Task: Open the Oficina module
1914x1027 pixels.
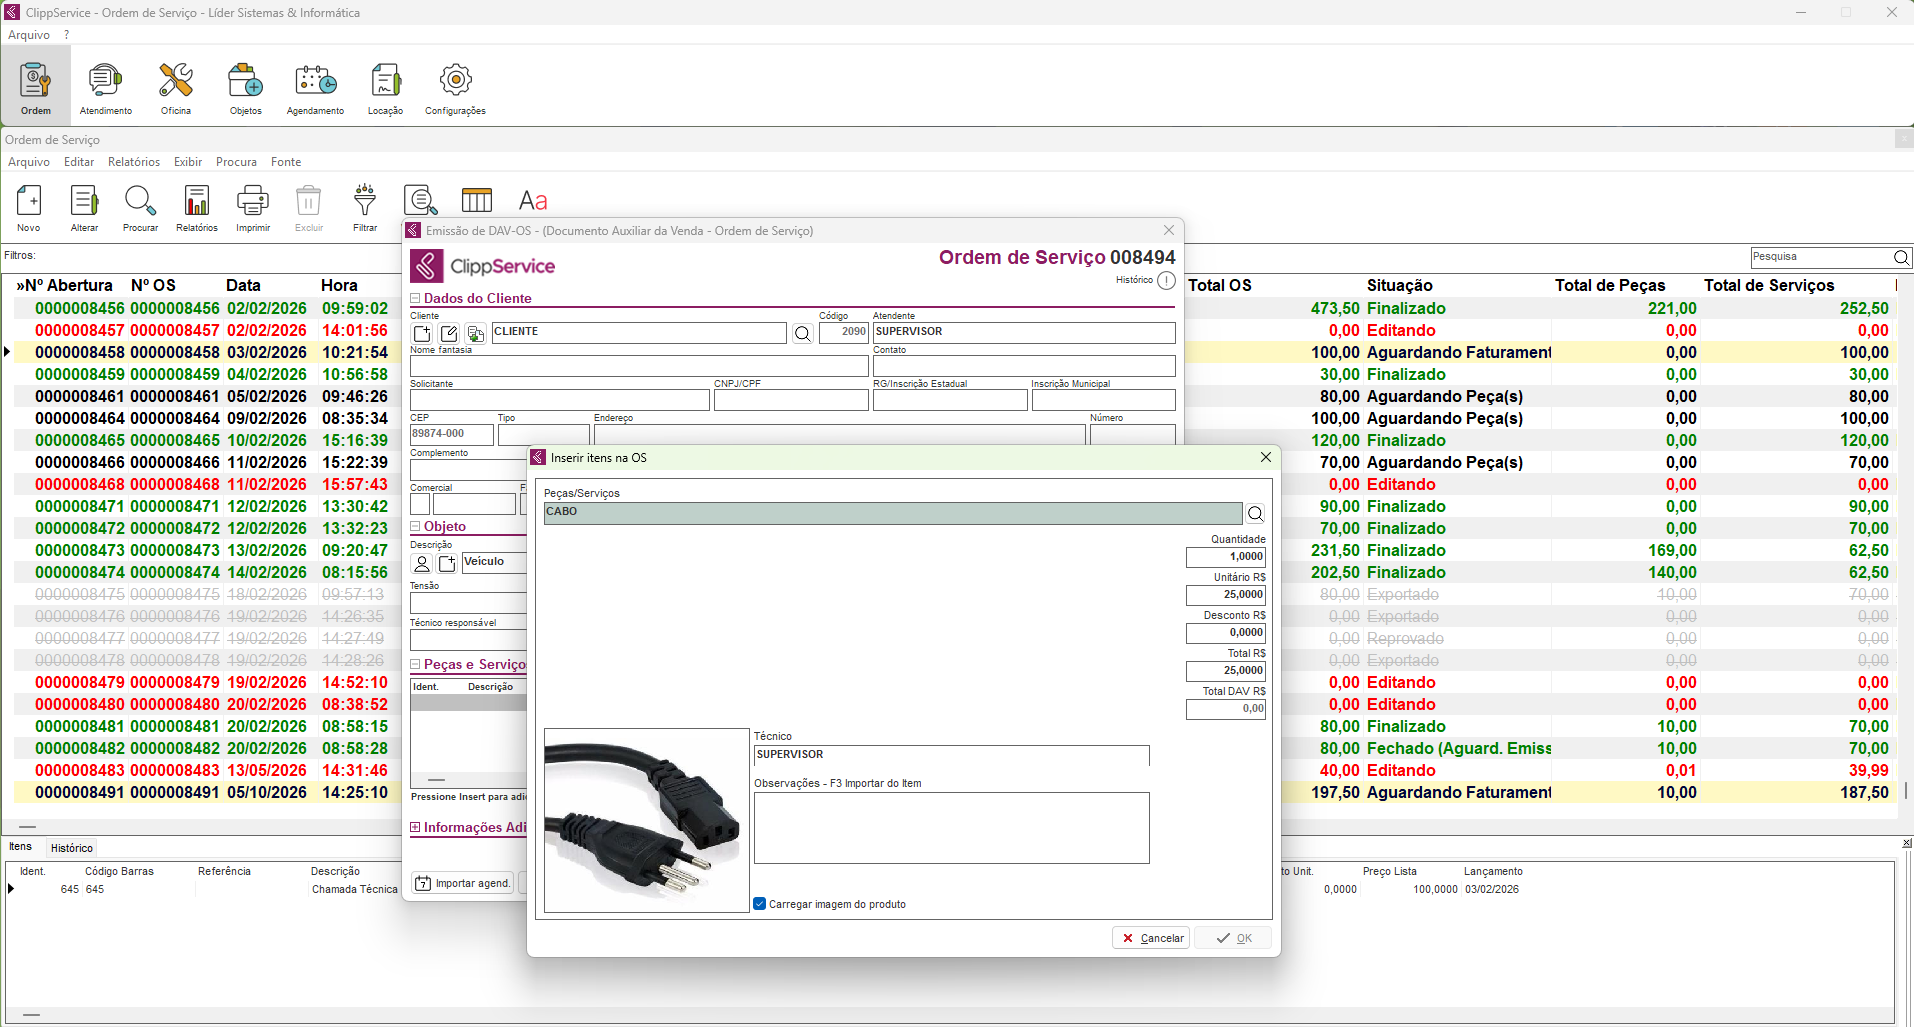Action: (176, 87)
